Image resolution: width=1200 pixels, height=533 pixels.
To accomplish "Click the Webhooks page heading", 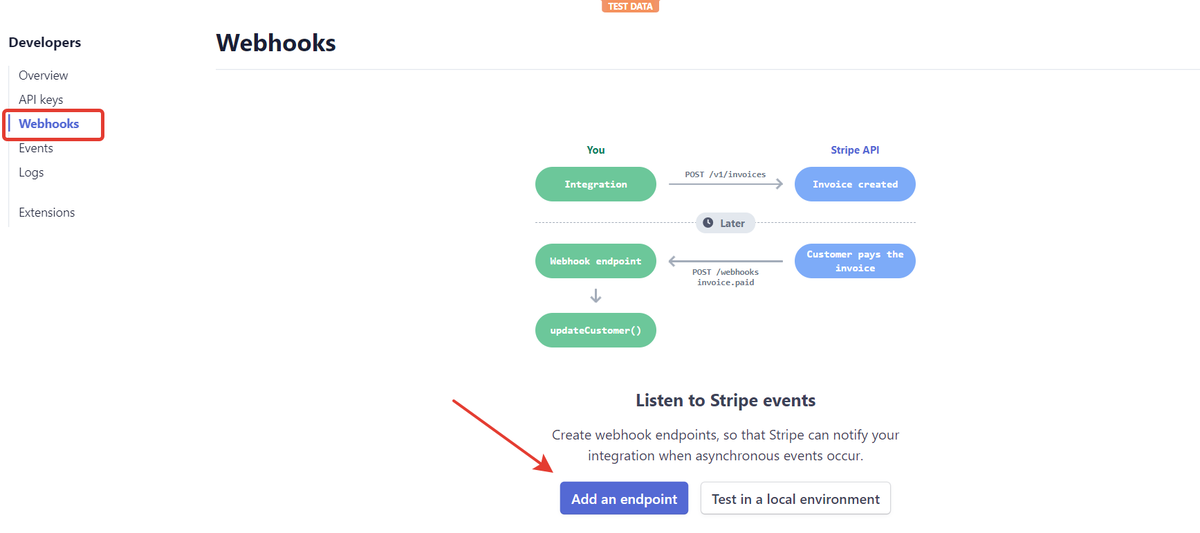I will tap(276, 43).
